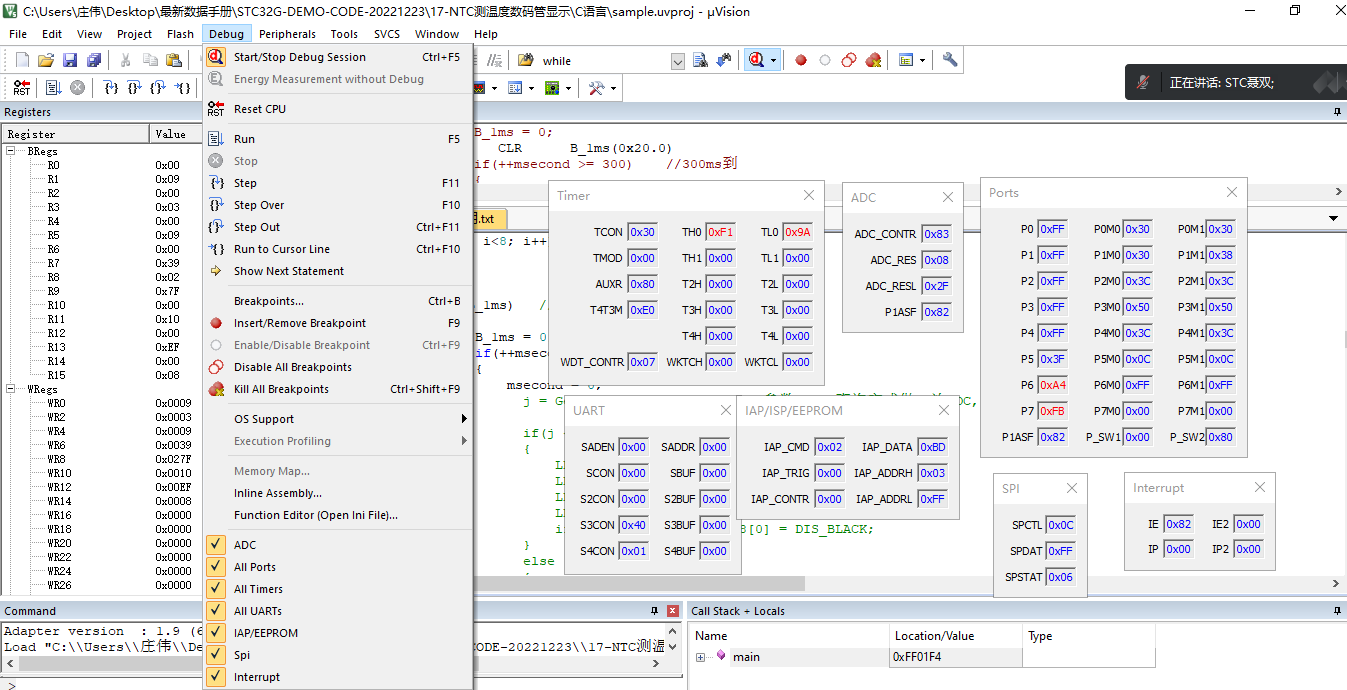Close the Timer peripheral window
Screen dimensions: 1347x690
[809, 196]
